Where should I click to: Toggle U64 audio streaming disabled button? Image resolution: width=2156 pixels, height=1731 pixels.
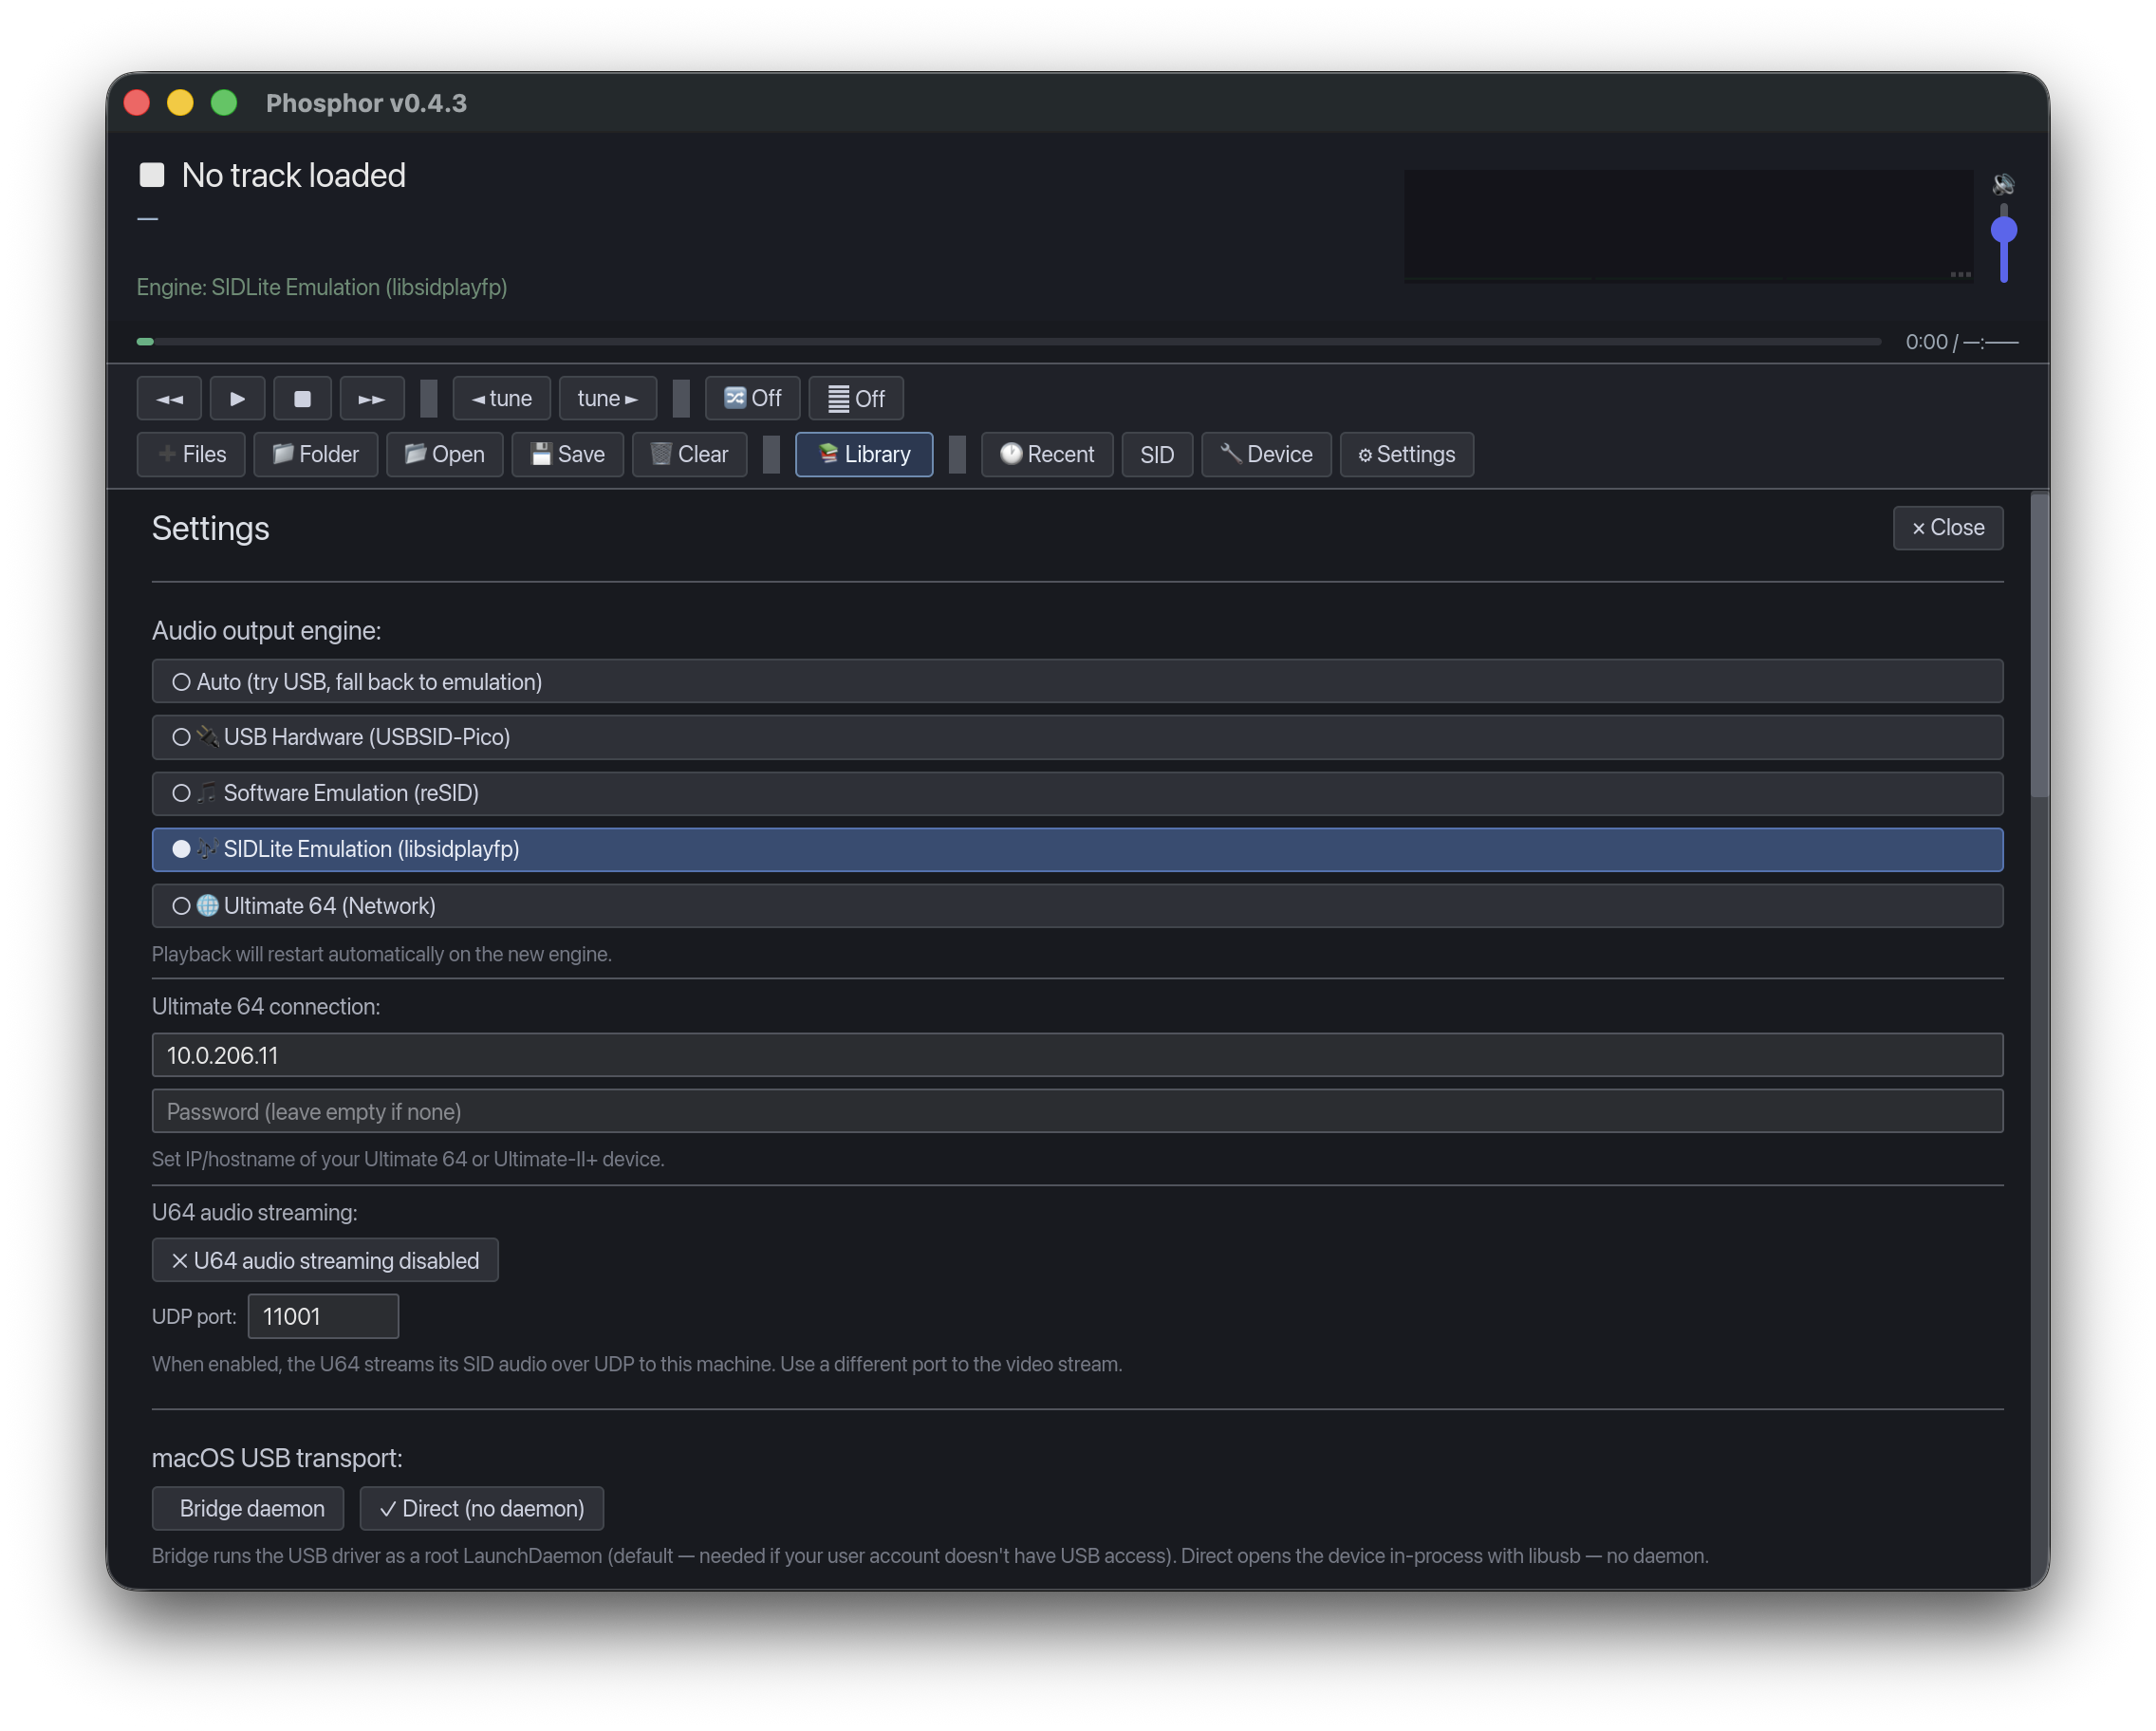[325, 1261]
